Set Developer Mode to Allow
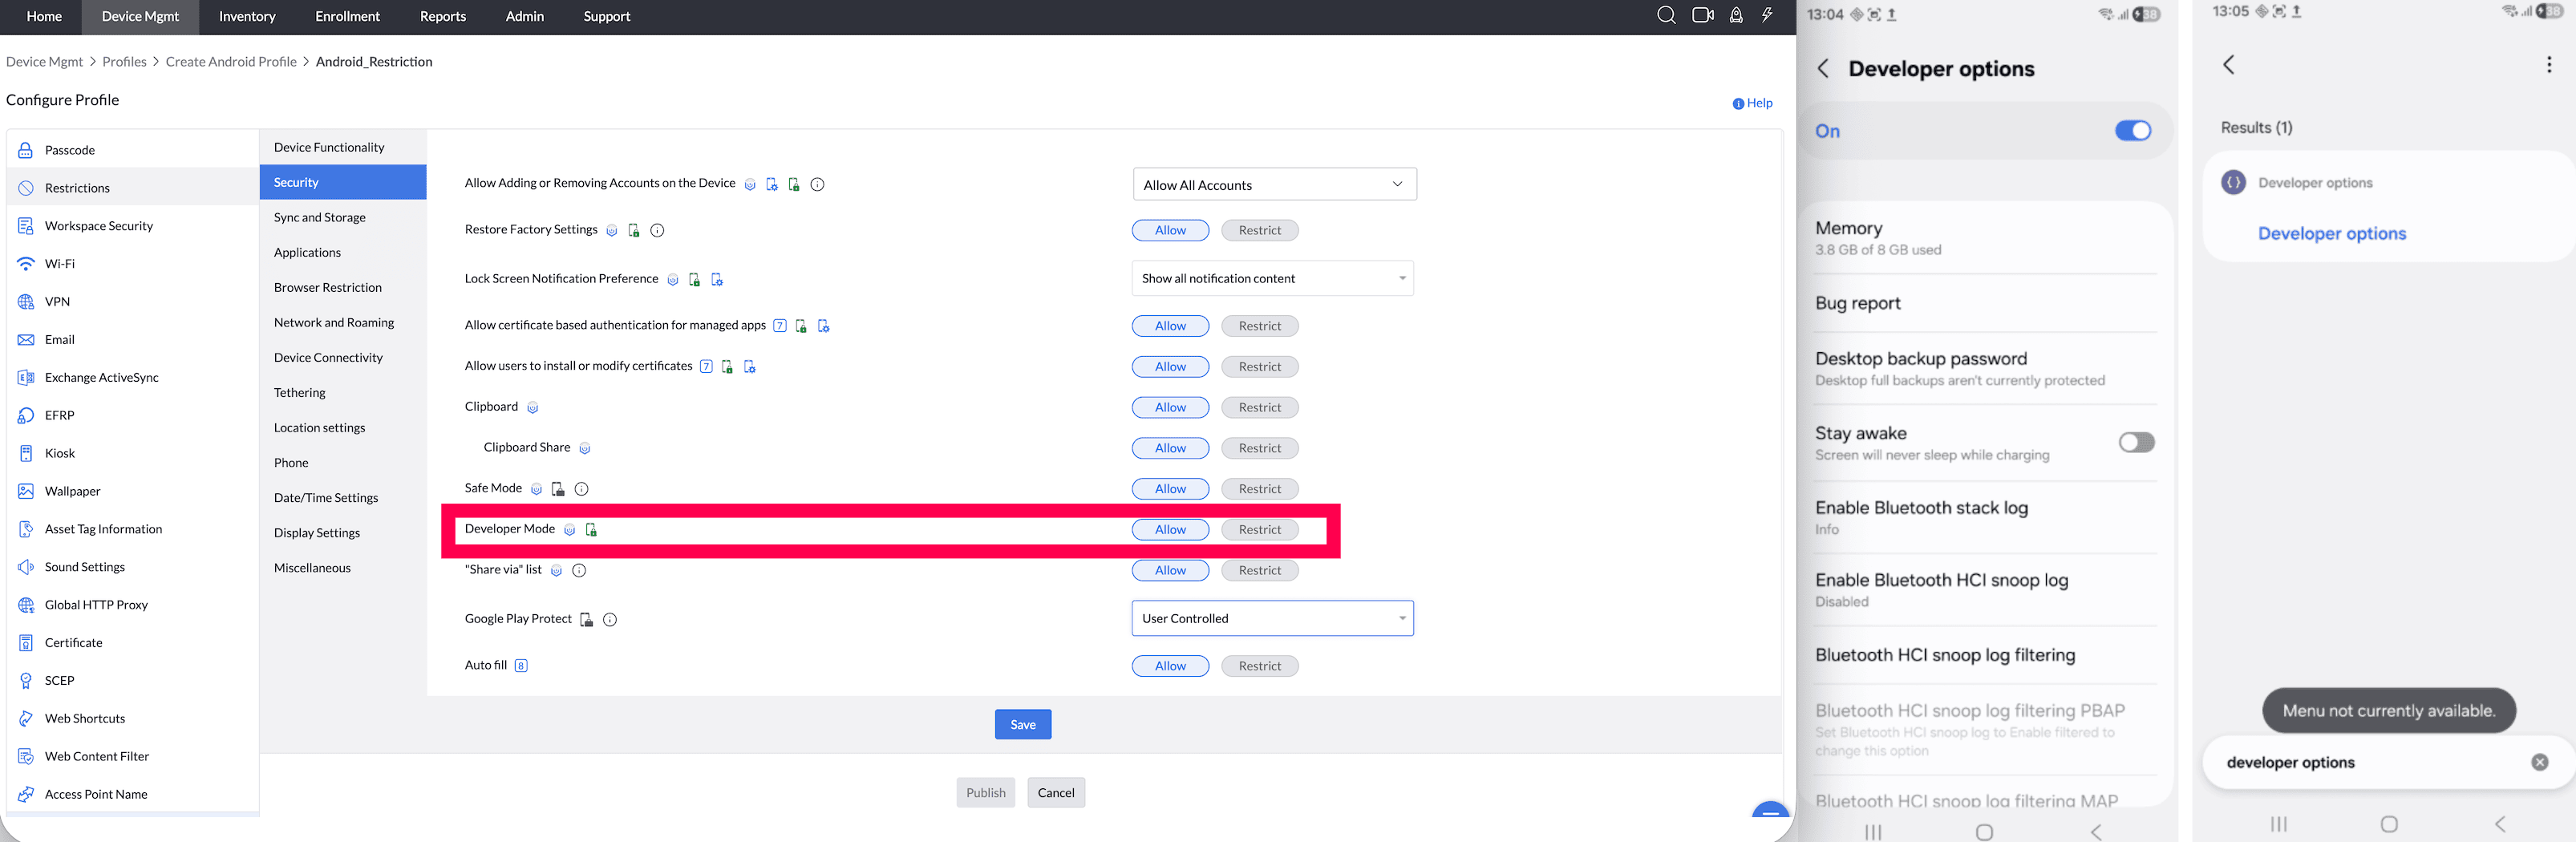This screenshot has height=842, width=2576. (1170, 530)
